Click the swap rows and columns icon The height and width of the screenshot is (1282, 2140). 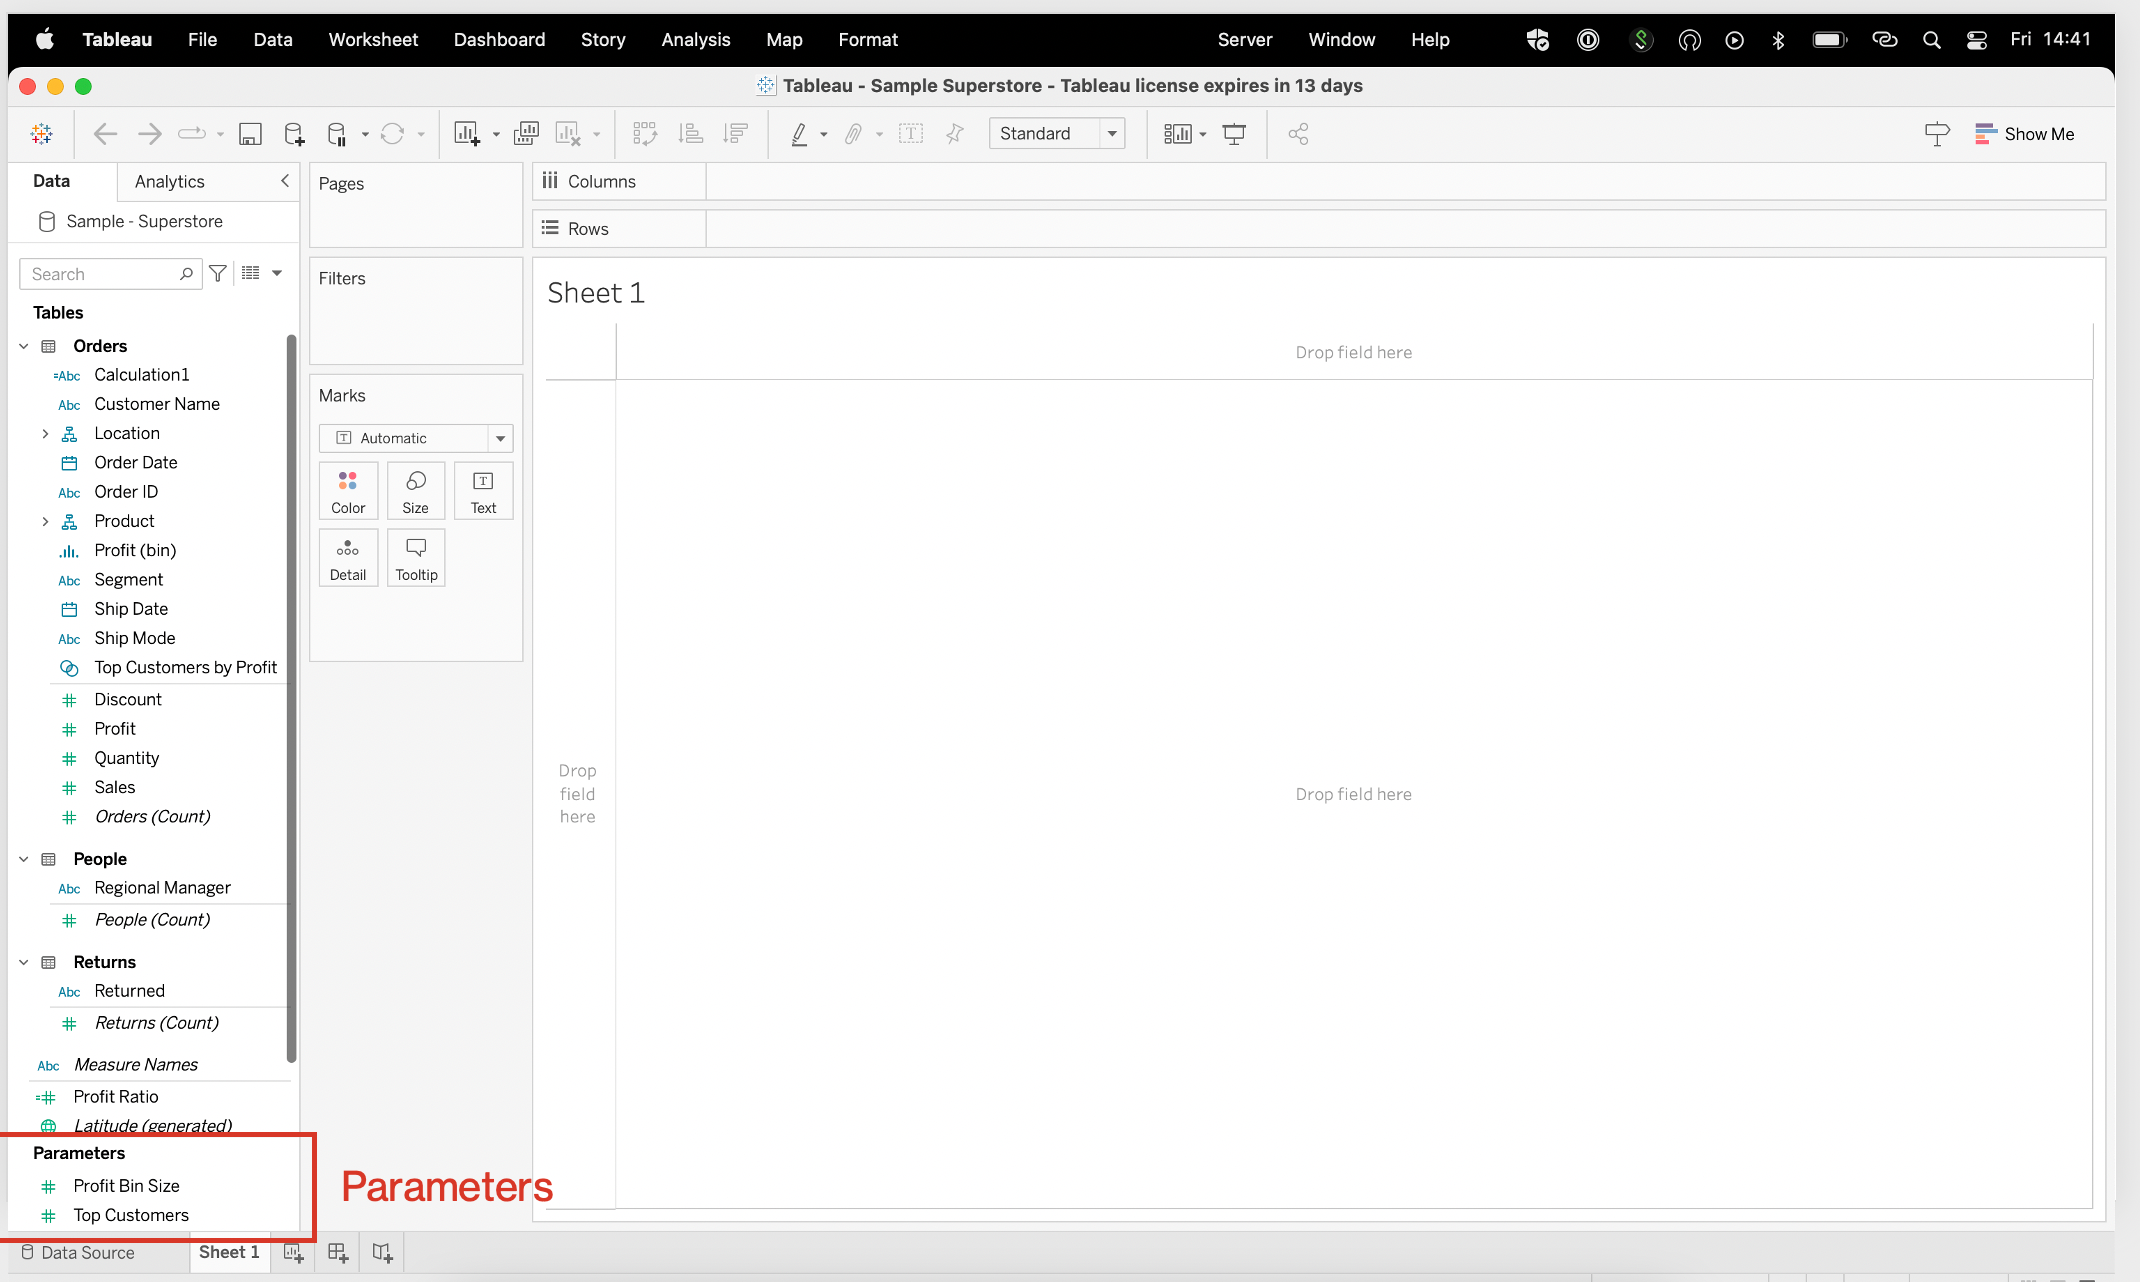pyautogui.click(x=644, y=133)
